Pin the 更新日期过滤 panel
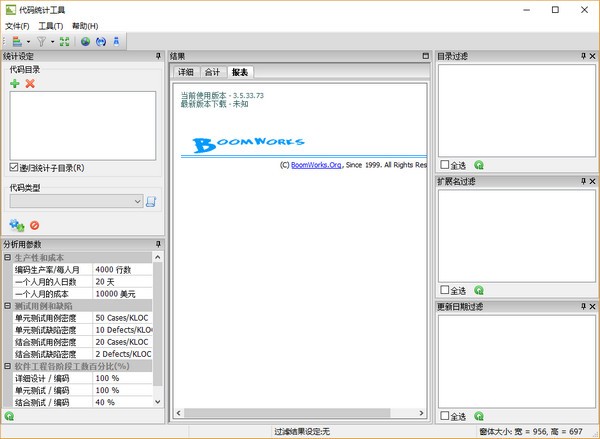 click(x=584, y=306)
